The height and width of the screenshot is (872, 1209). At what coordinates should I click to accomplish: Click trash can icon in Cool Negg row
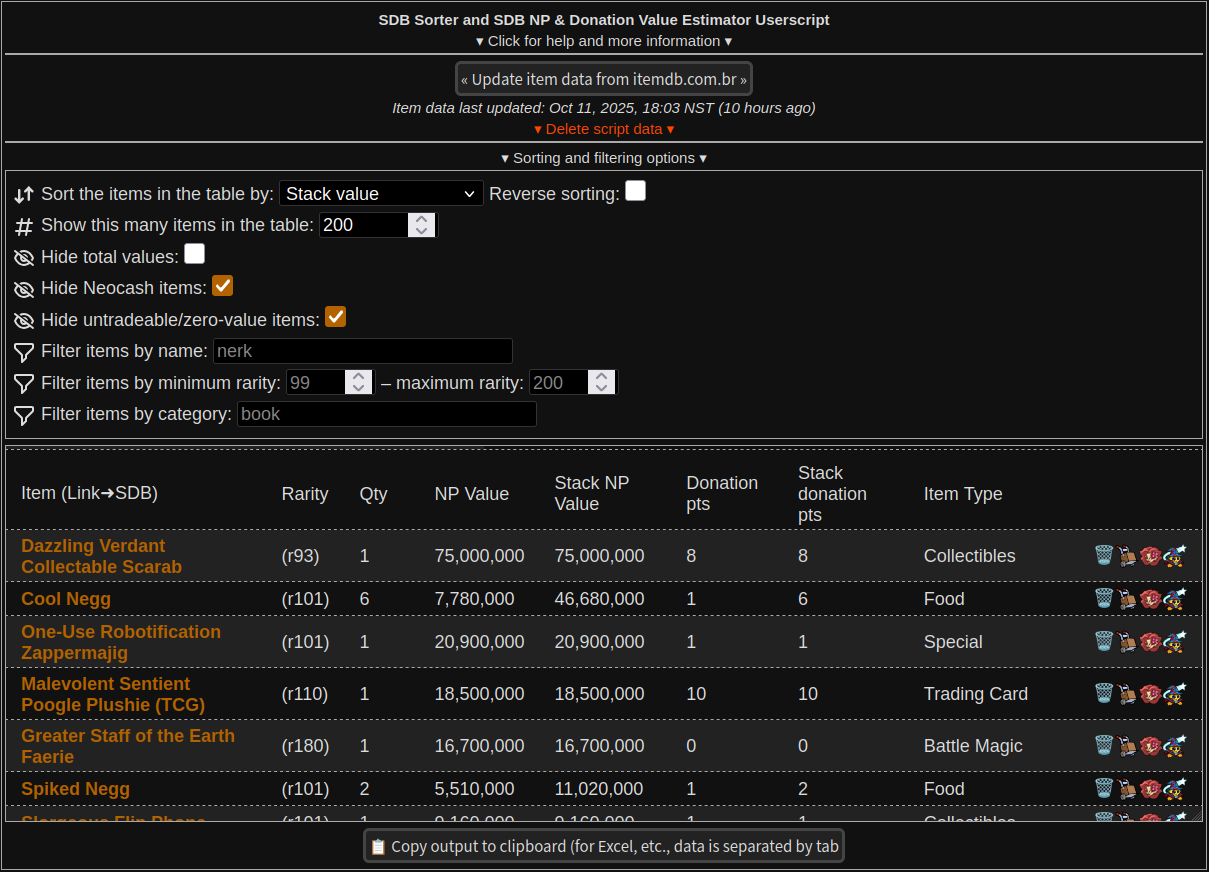point(1103,598)
